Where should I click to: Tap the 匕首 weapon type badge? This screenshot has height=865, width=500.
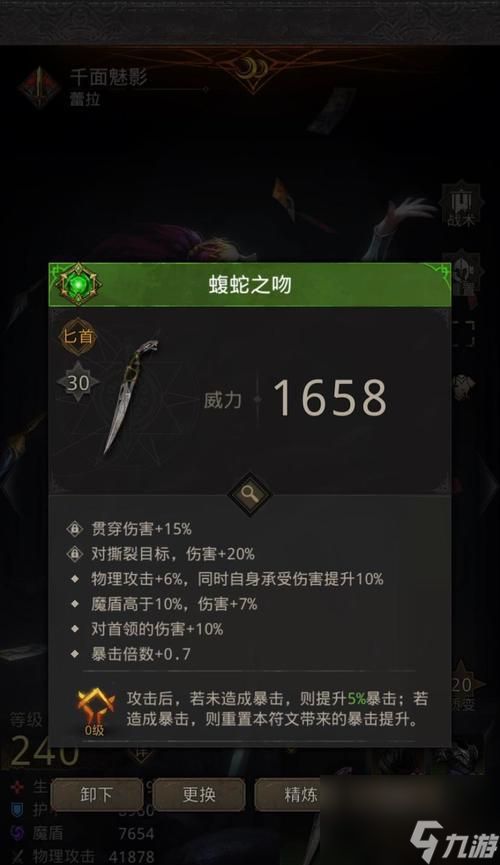[x=78, y=335]
